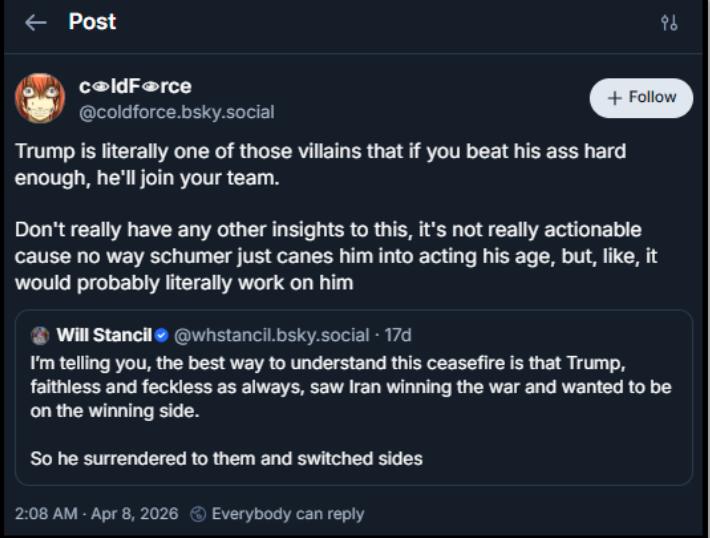
Task: Click the "So he surrendered" quoted line
Action: 227,459
